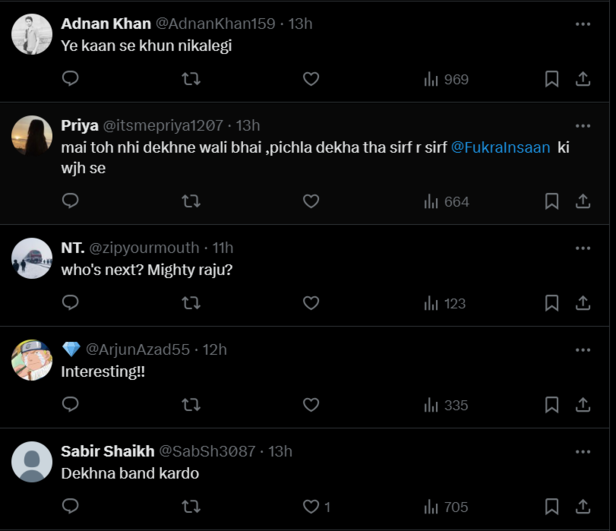Viewport: 616px width, 531px height.
Task: Open more options menu on Priya's tweet
Action: coord(583,125)
